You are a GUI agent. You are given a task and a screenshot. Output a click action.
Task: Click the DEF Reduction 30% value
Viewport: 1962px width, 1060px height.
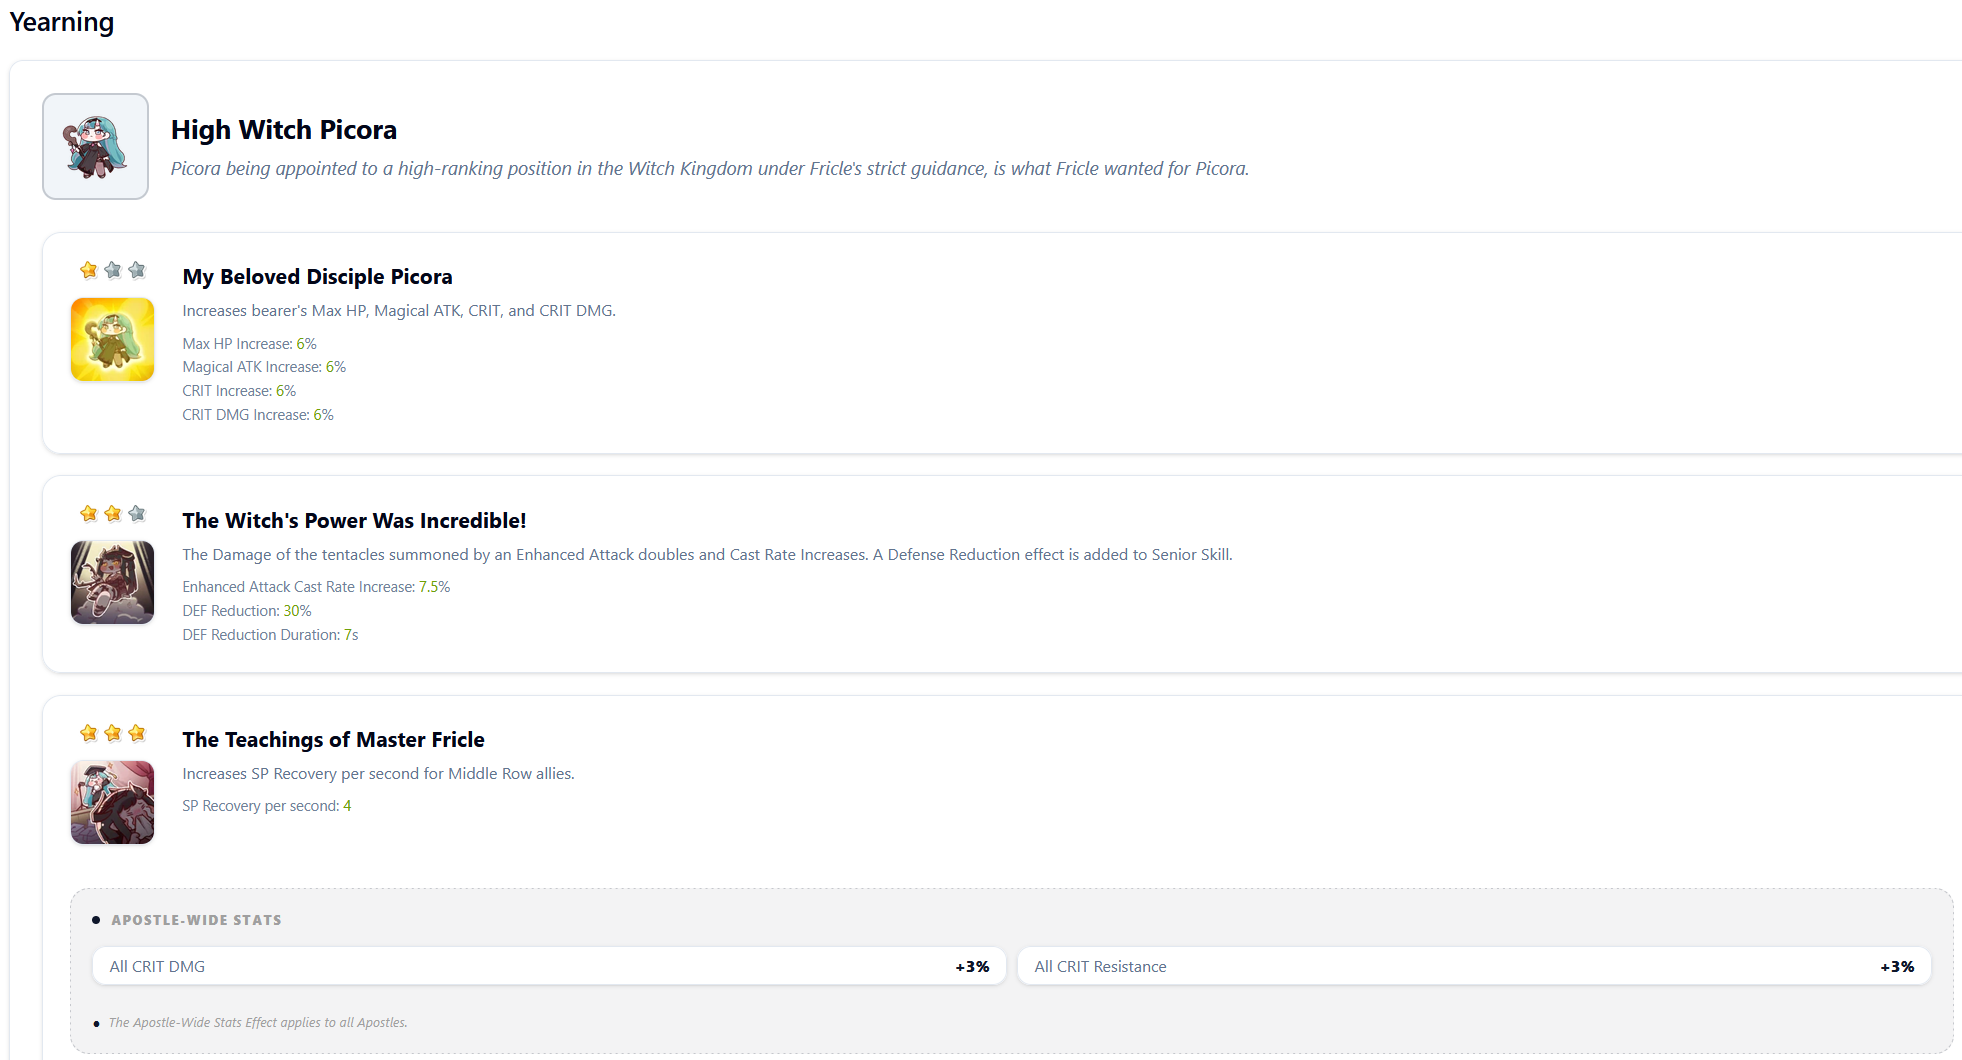297,611
